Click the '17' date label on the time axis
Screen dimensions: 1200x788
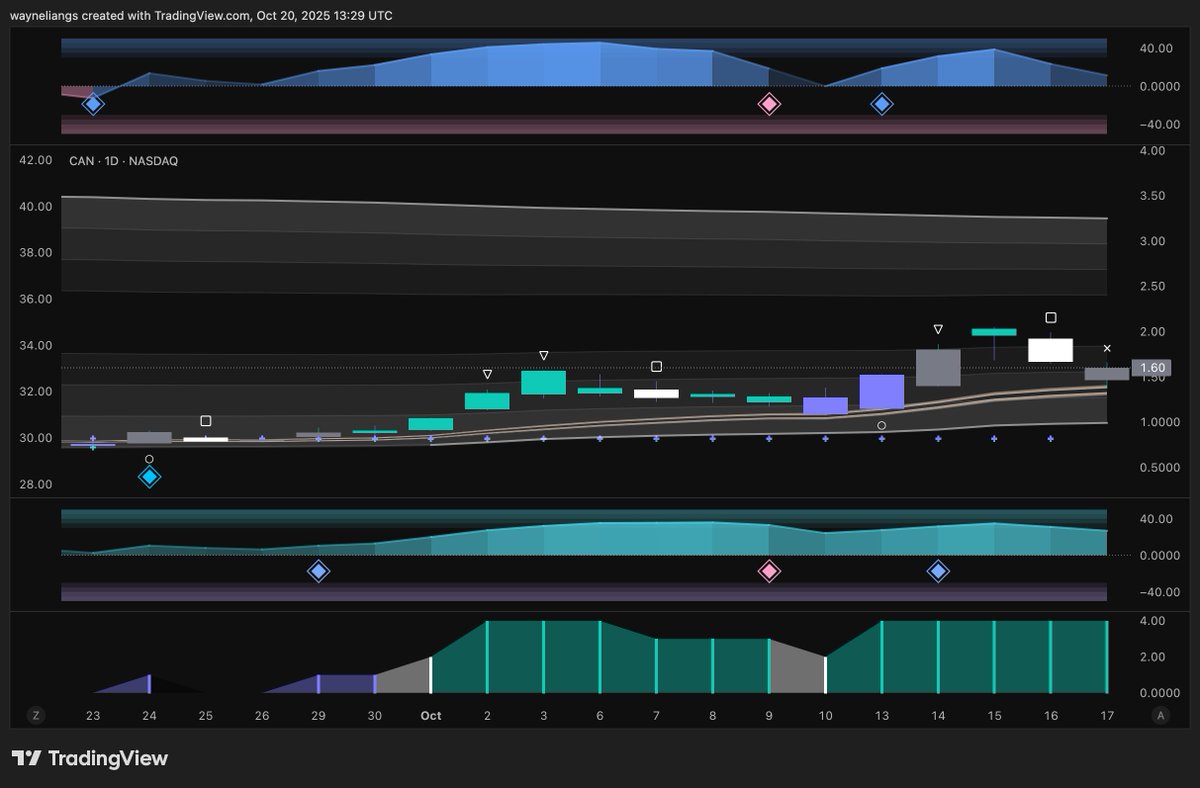click(x=1107, y=716)
